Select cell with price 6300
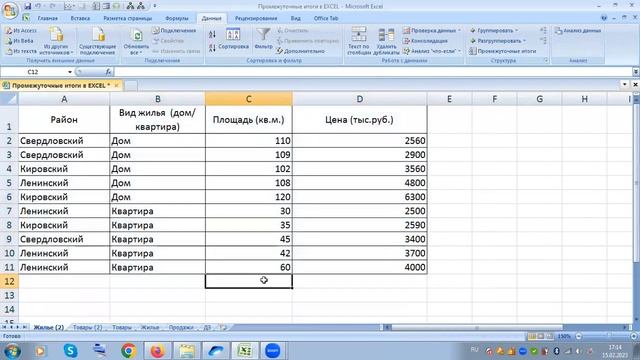640x360 pixels. 360,197
